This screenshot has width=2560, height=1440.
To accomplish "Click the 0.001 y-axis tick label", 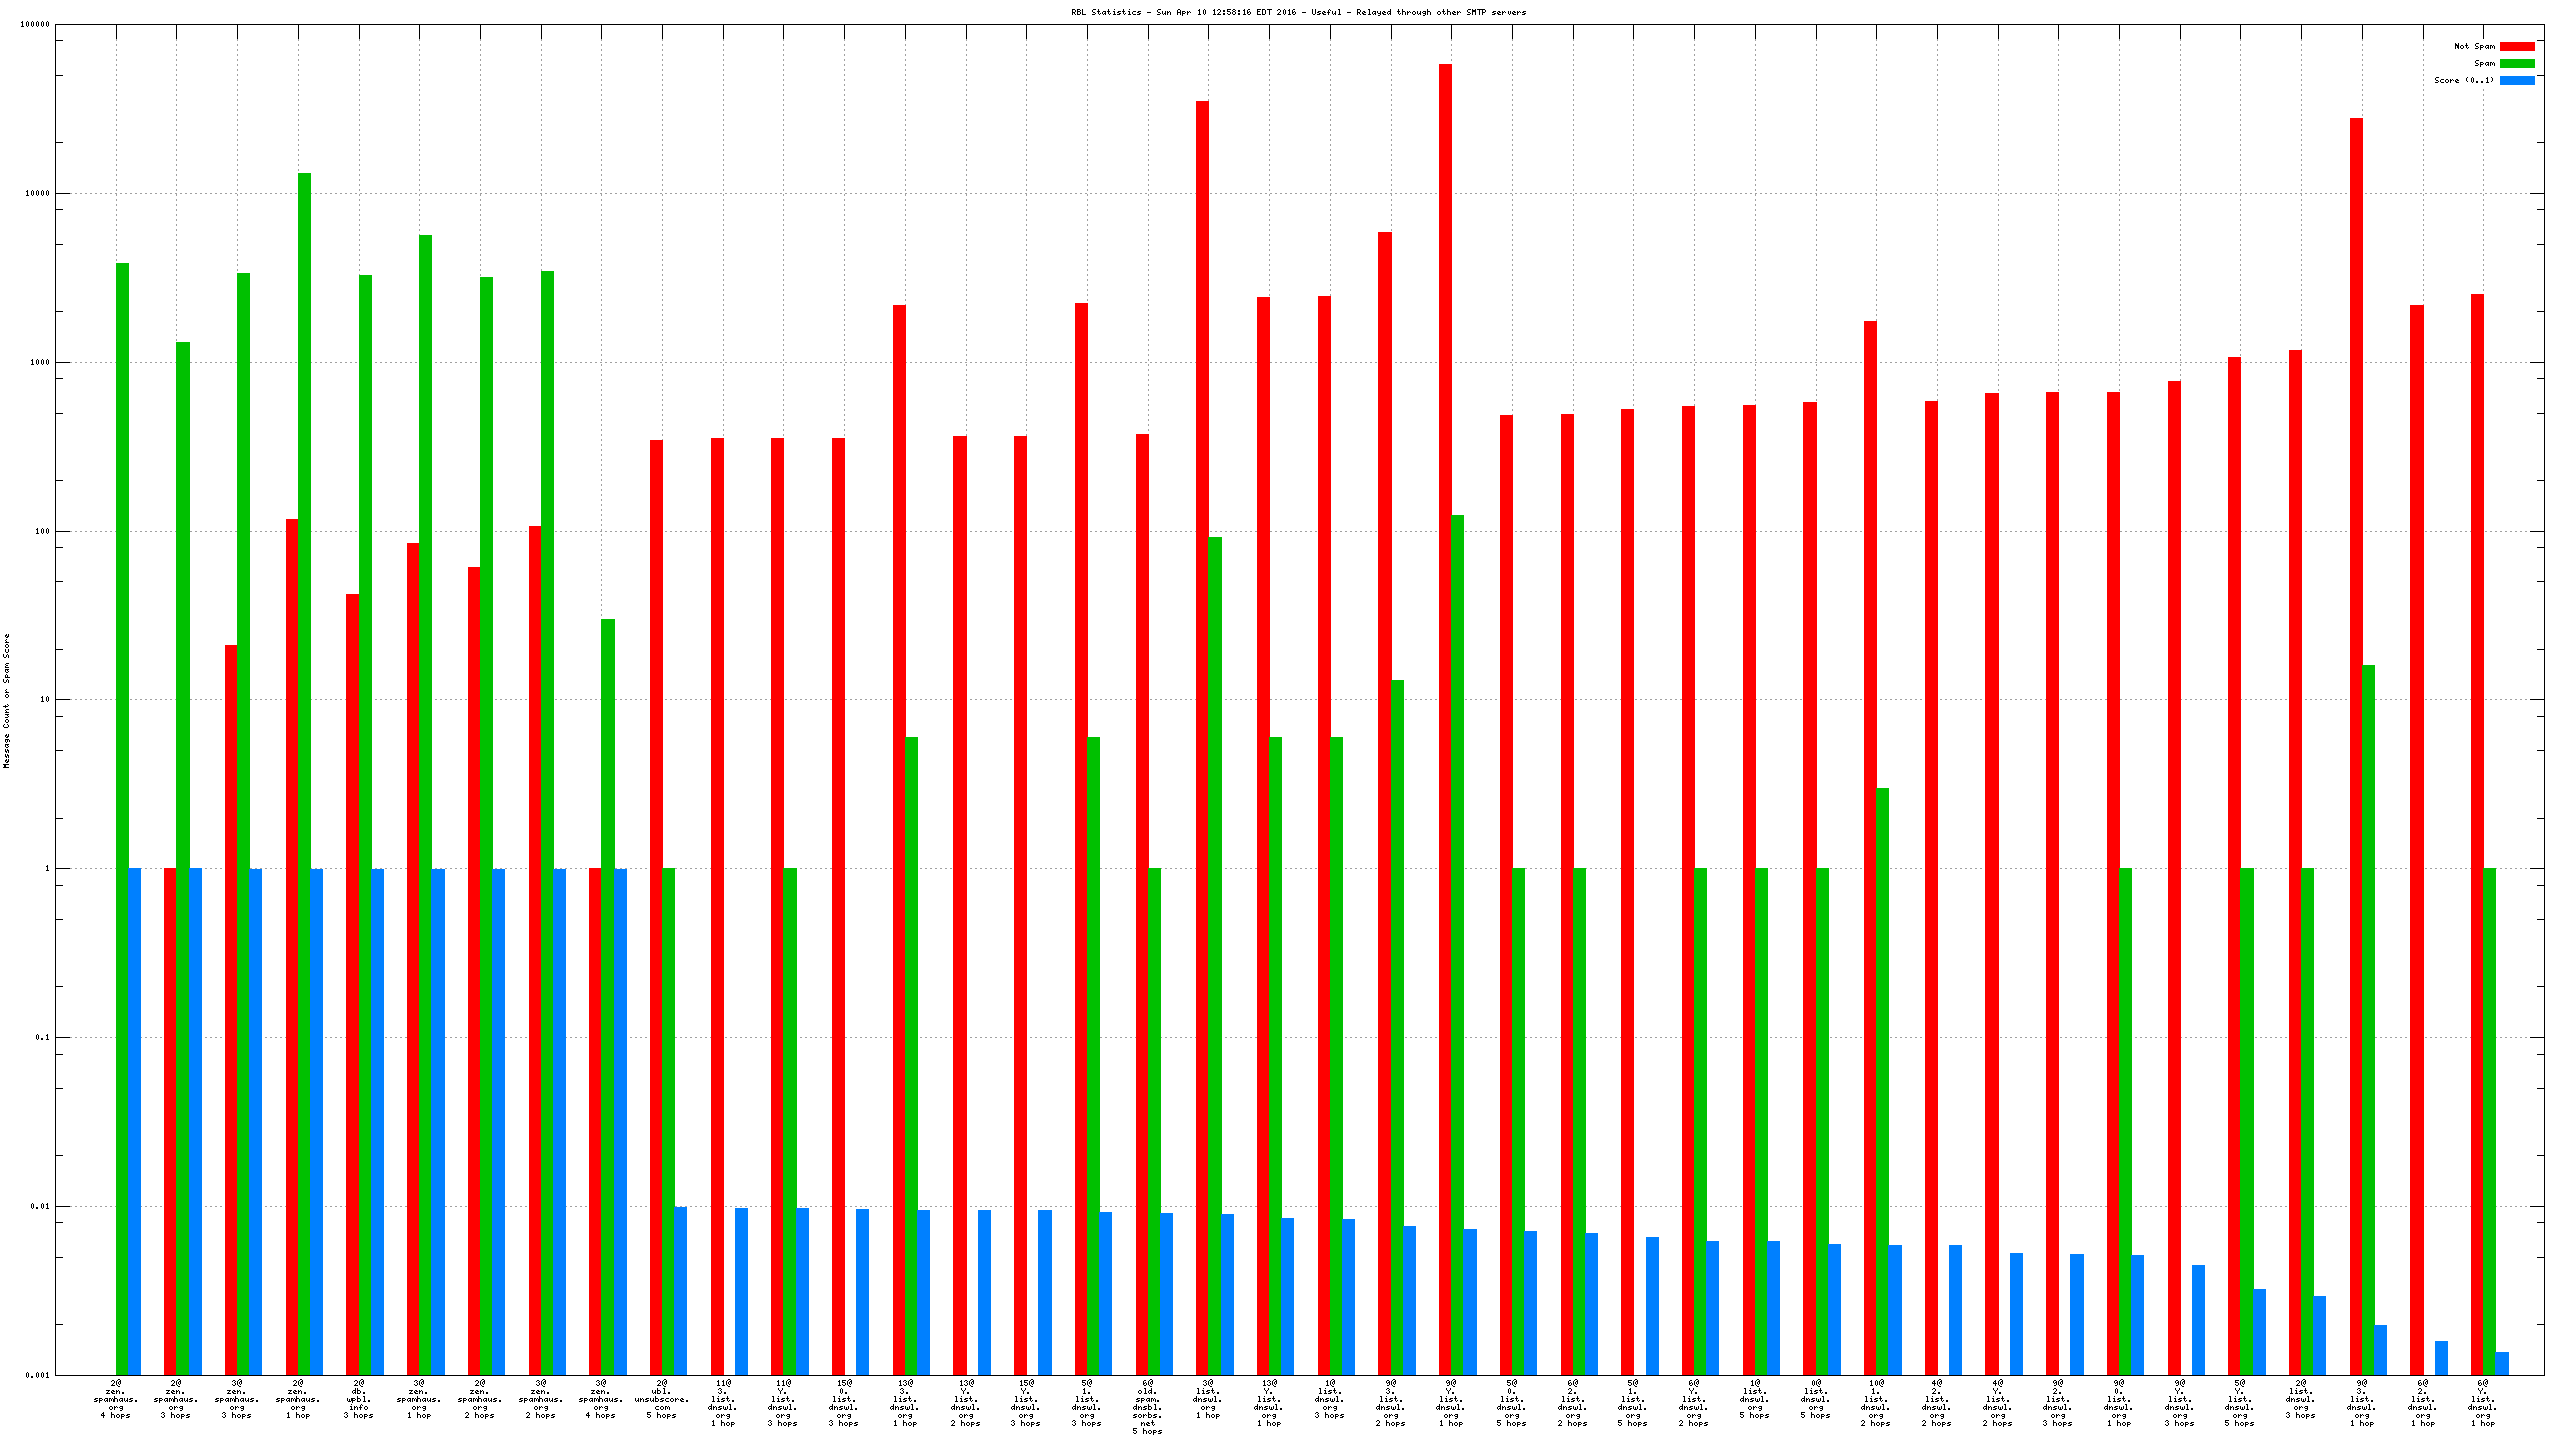I will pos(38,1375).
